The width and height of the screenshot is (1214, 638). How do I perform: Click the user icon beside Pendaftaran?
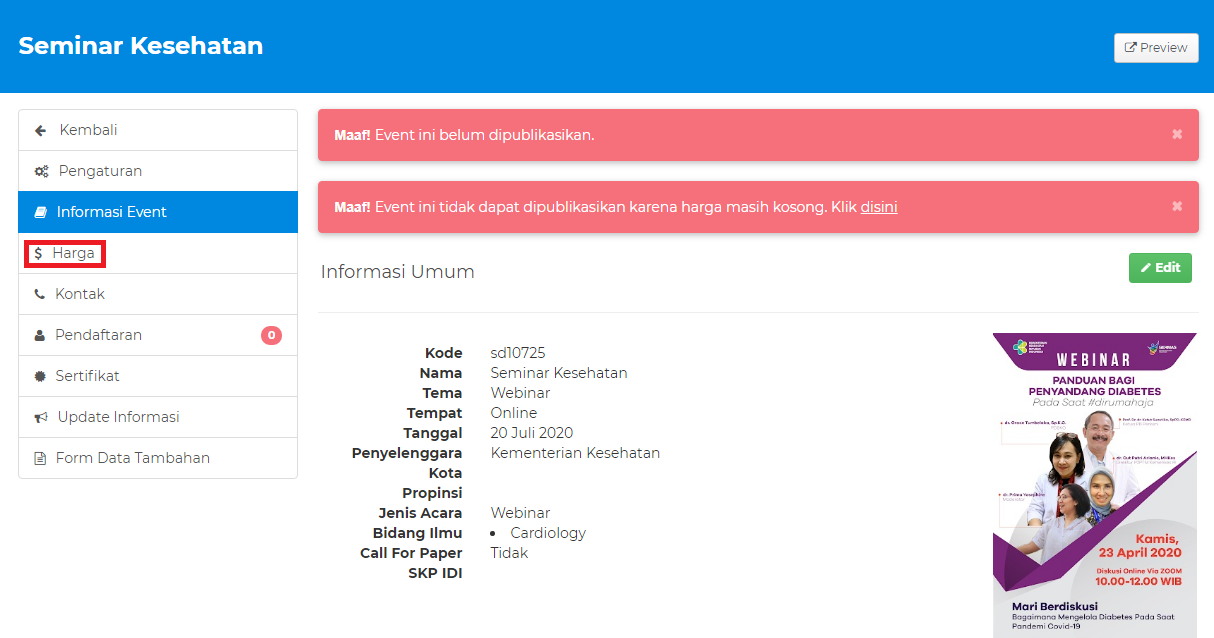pos(40,336)
